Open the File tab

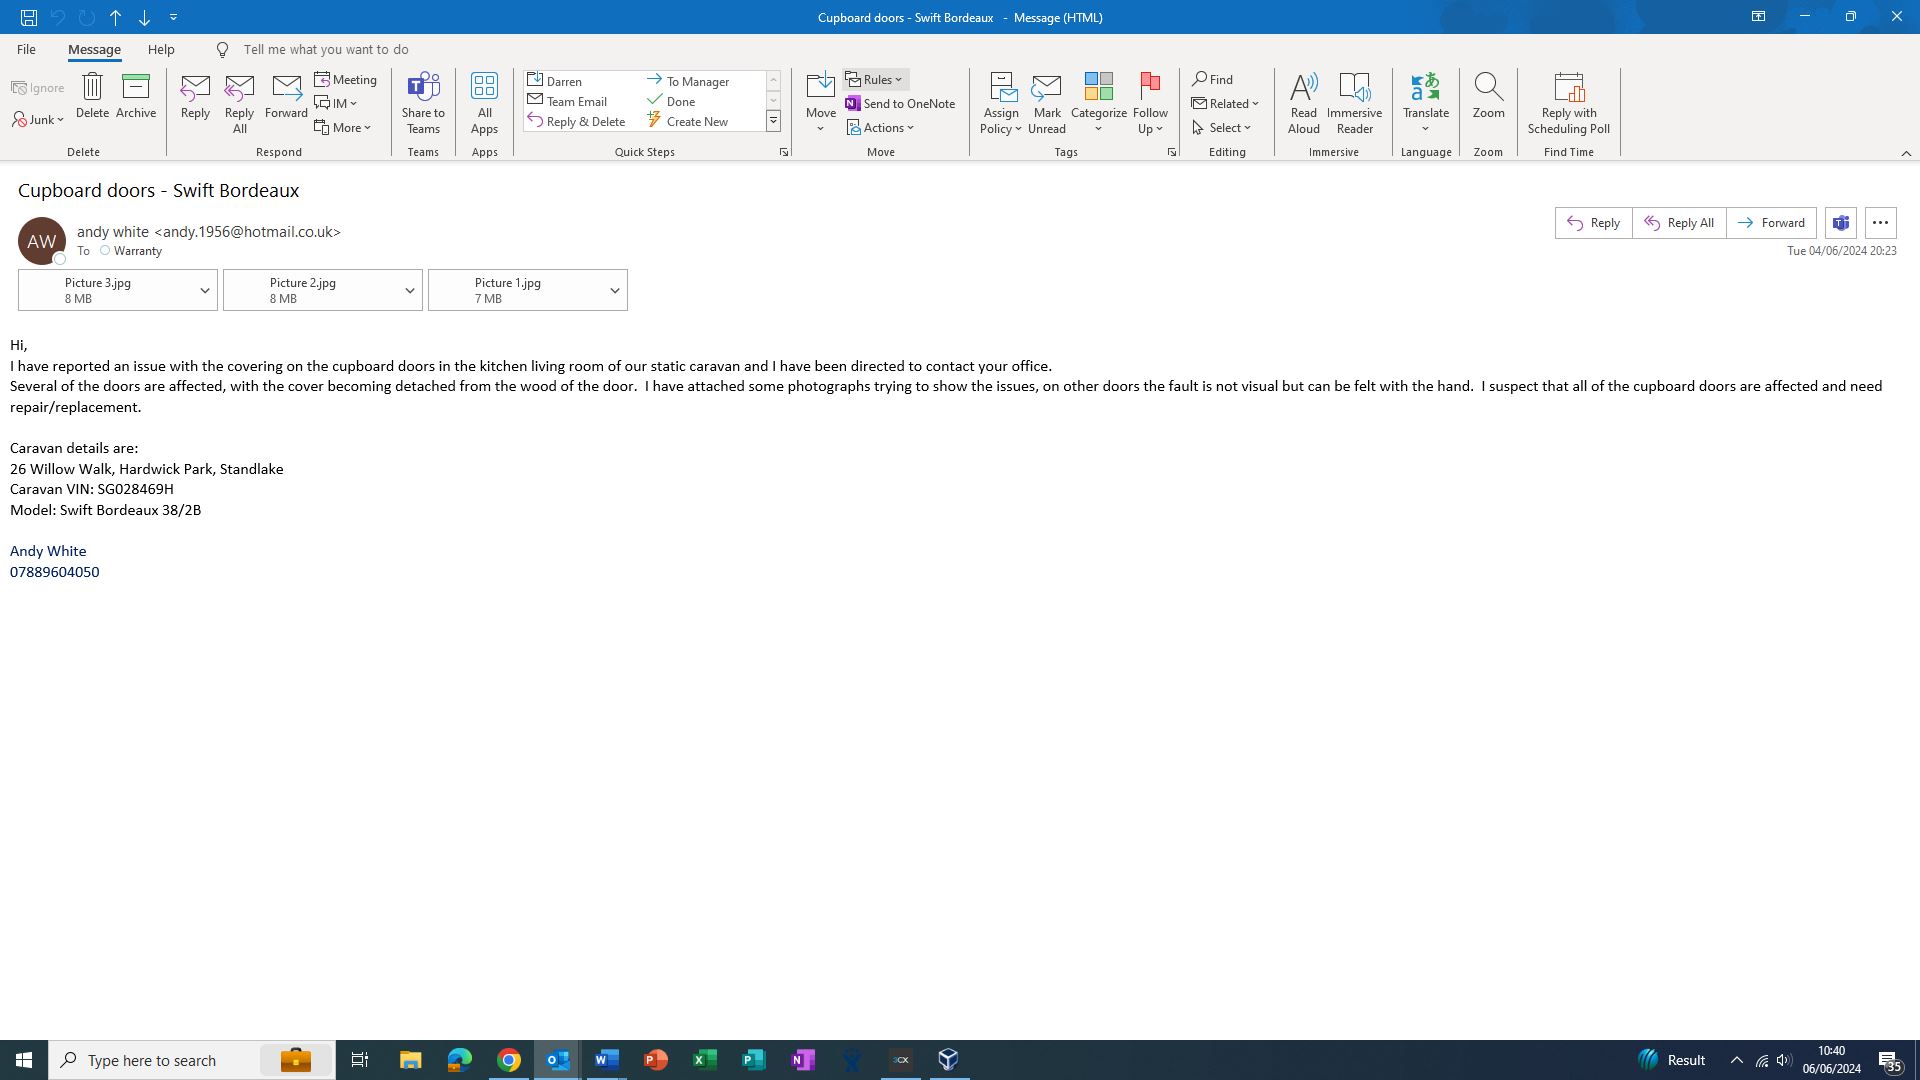pos(26,49)
